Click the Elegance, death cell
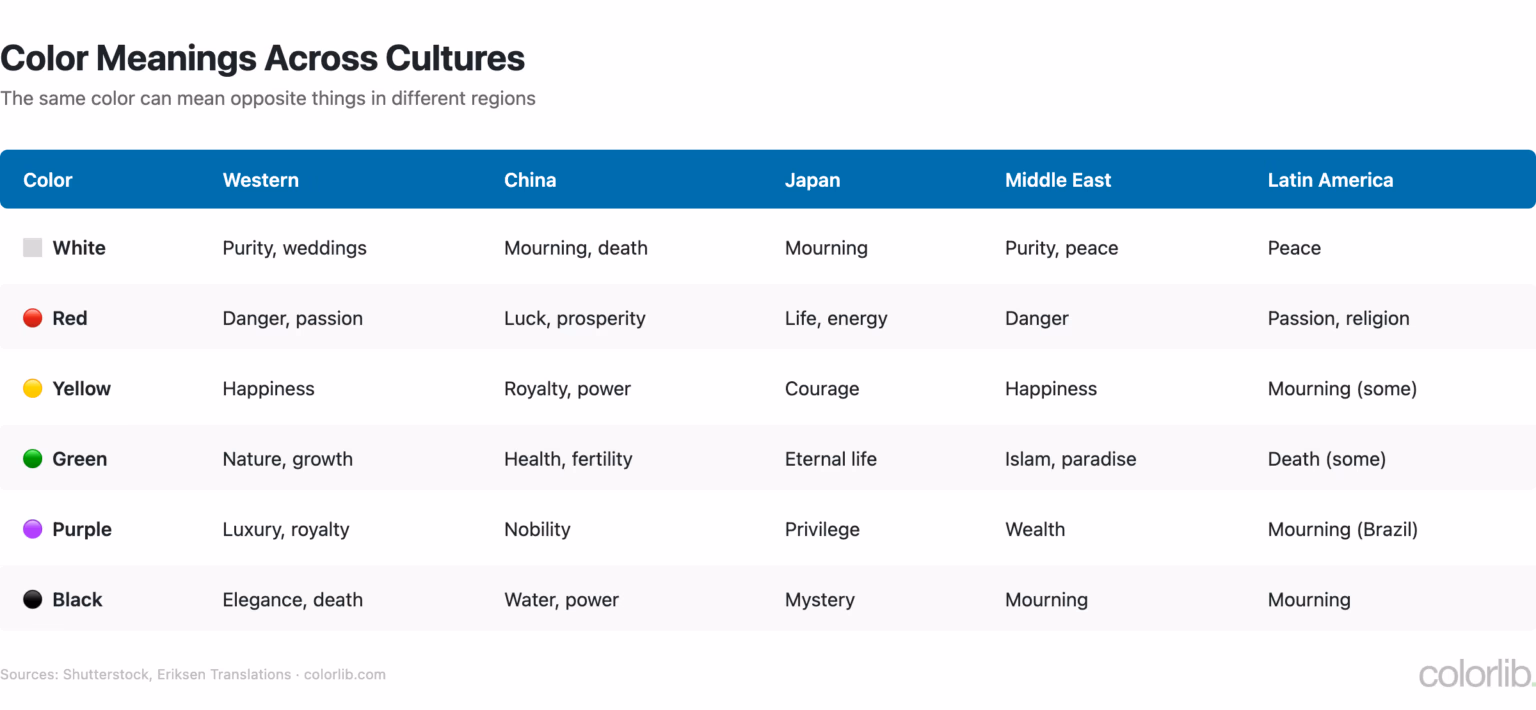Screen dimensions: 1536x710 293,600
